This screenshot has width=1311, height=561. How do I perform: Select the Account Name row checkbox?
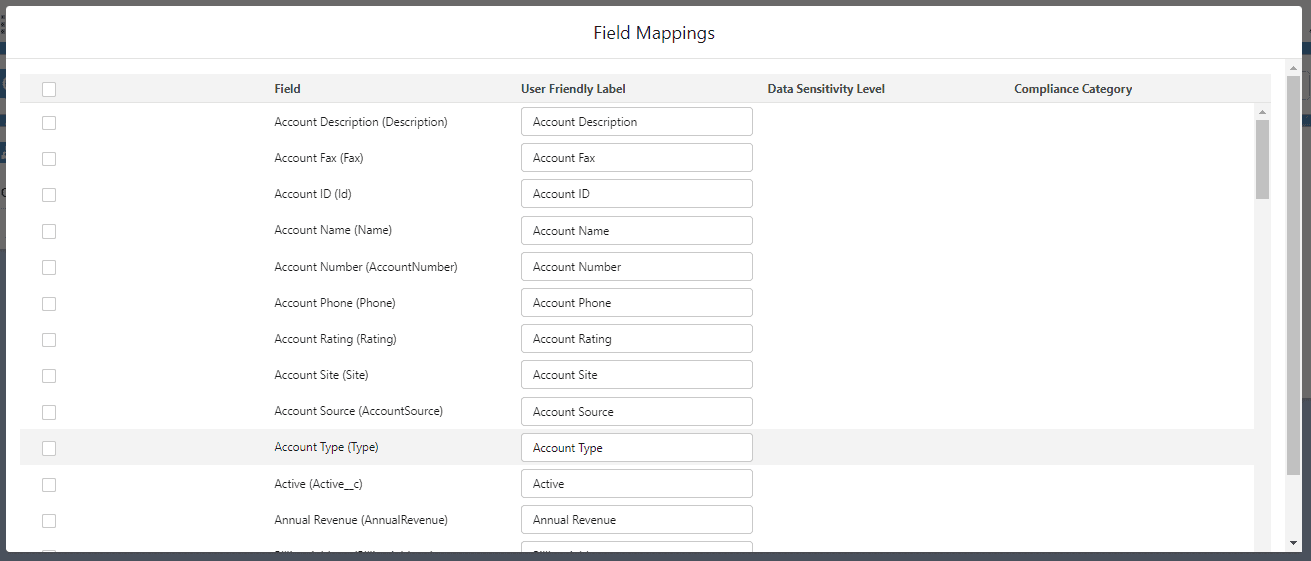[x=49, y=231]
